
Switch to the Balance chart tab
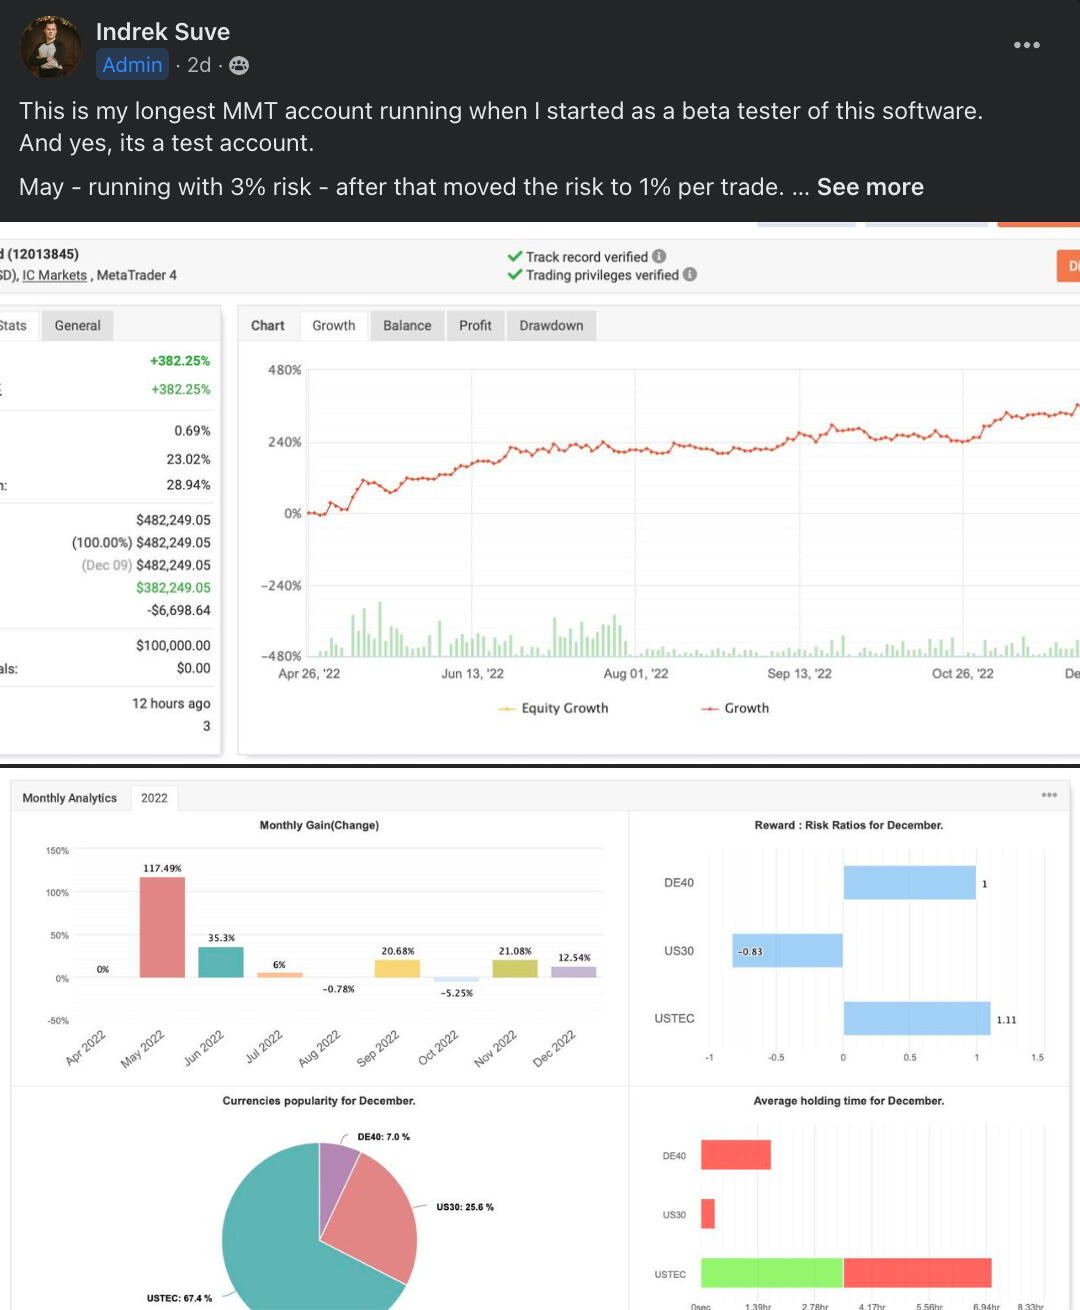407,326
